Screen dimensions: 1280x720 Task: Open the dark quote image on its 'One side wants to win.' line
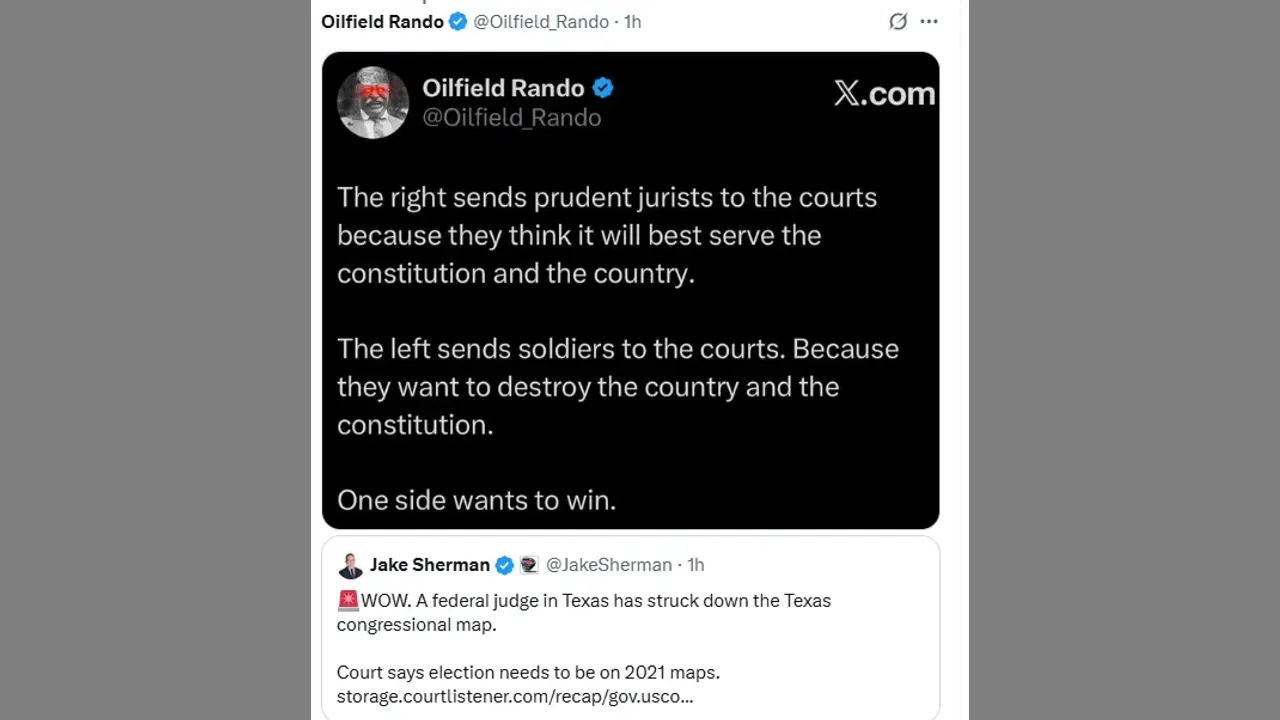click(476, 500)
